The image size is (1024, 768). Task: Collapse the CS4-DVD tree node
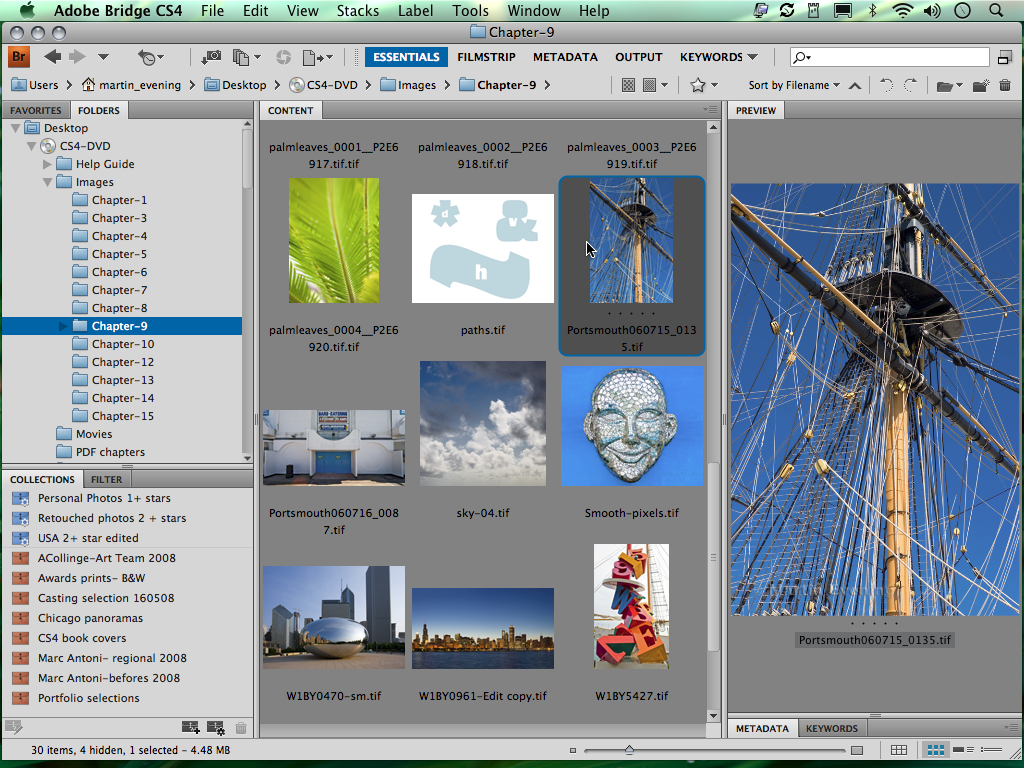(x=31, y=146)
